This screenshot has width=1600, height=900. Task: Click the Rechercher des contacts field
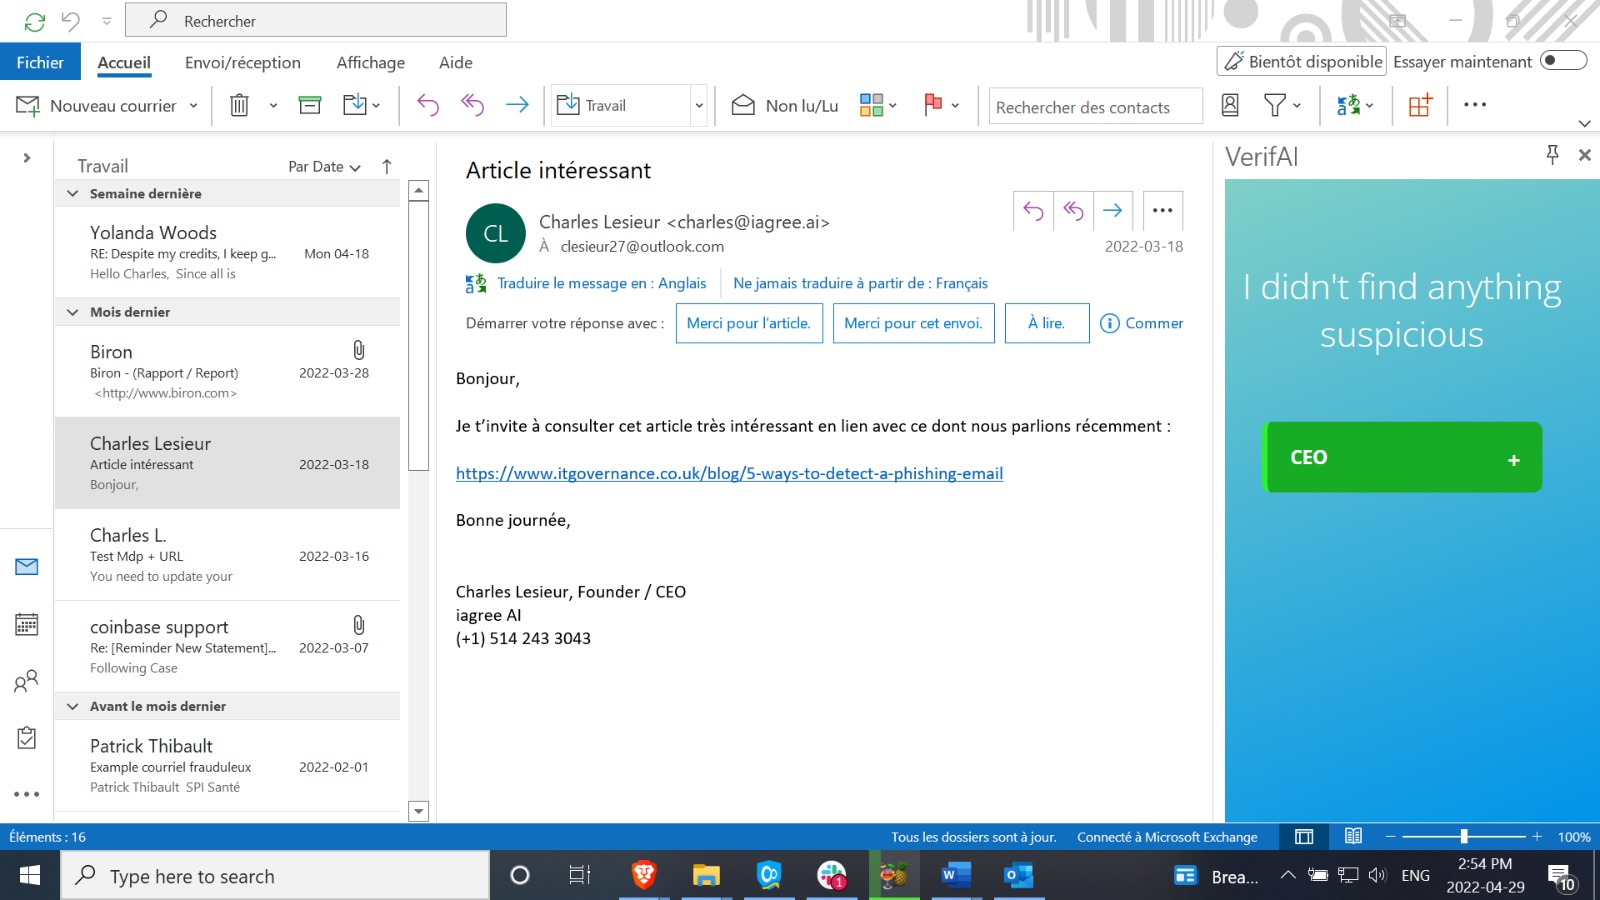tap(1096, 106)
